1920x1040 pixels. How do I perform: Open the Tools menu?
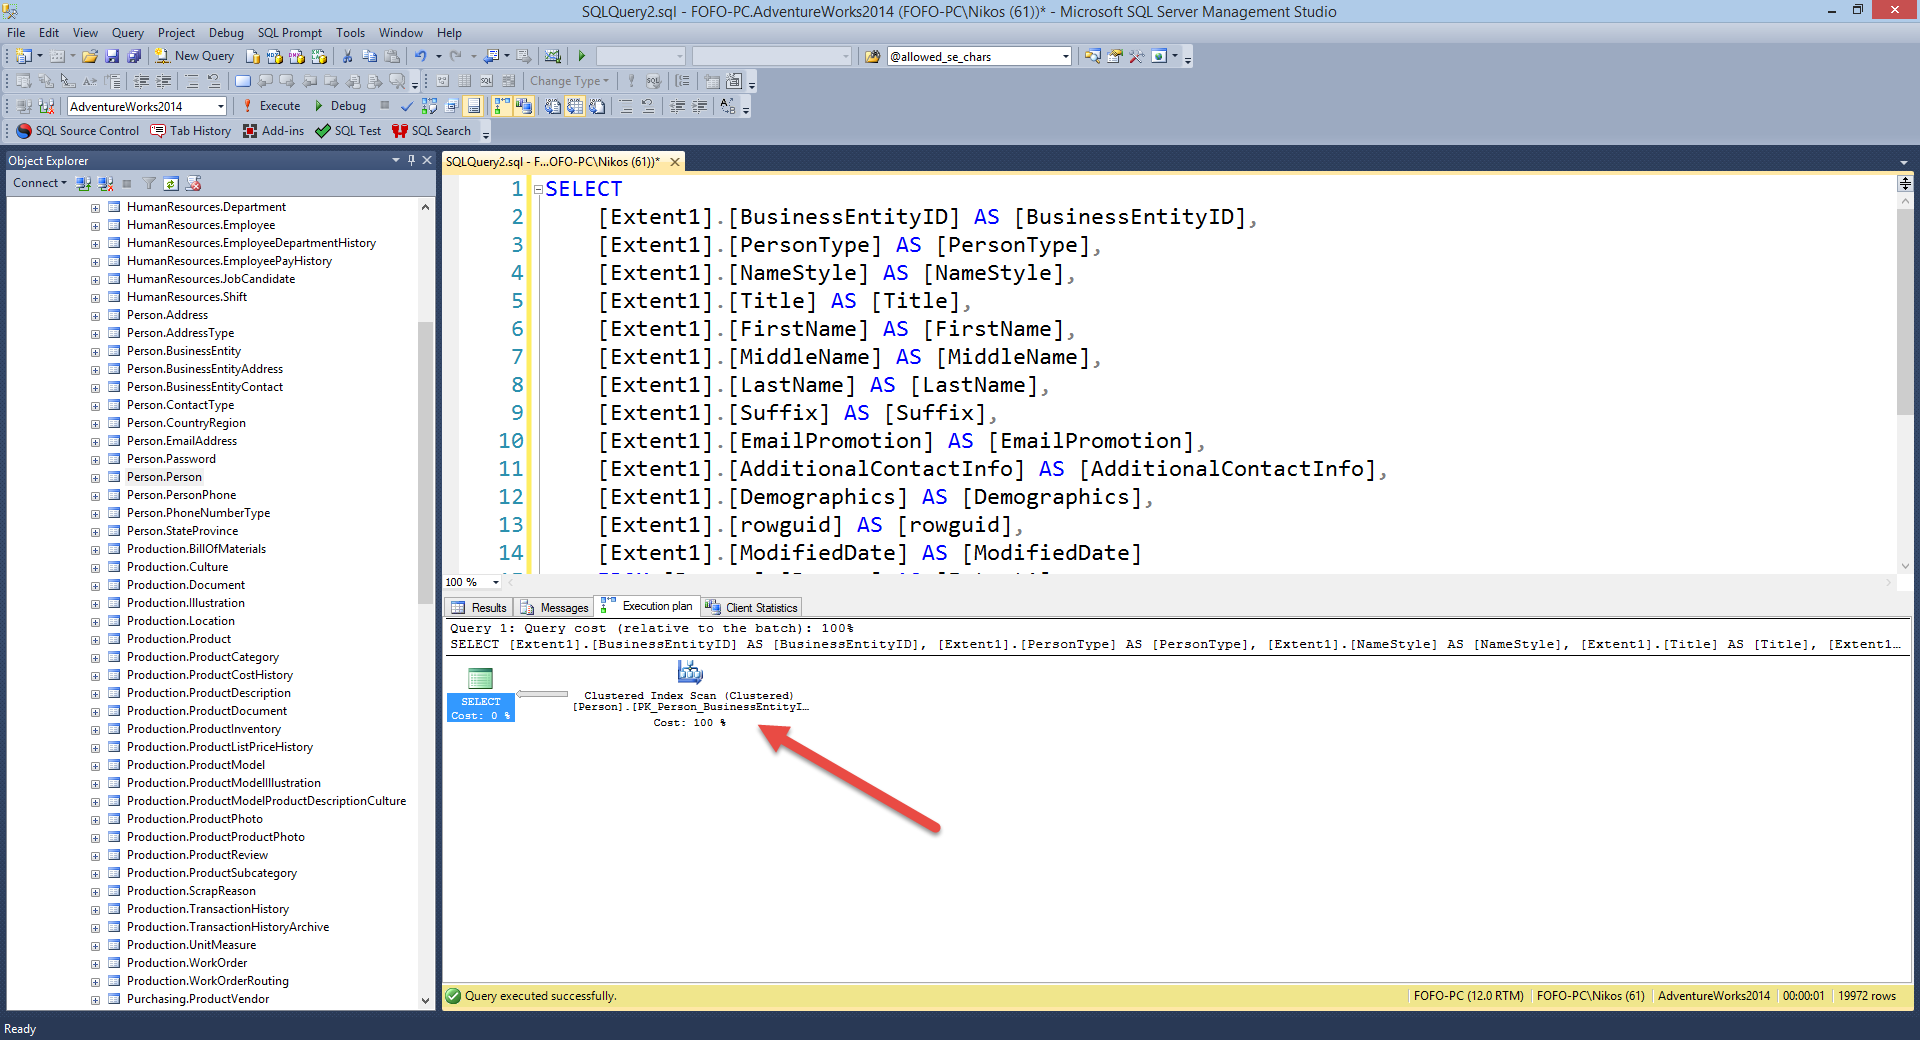pyautogui.click(x=350, y=33)
